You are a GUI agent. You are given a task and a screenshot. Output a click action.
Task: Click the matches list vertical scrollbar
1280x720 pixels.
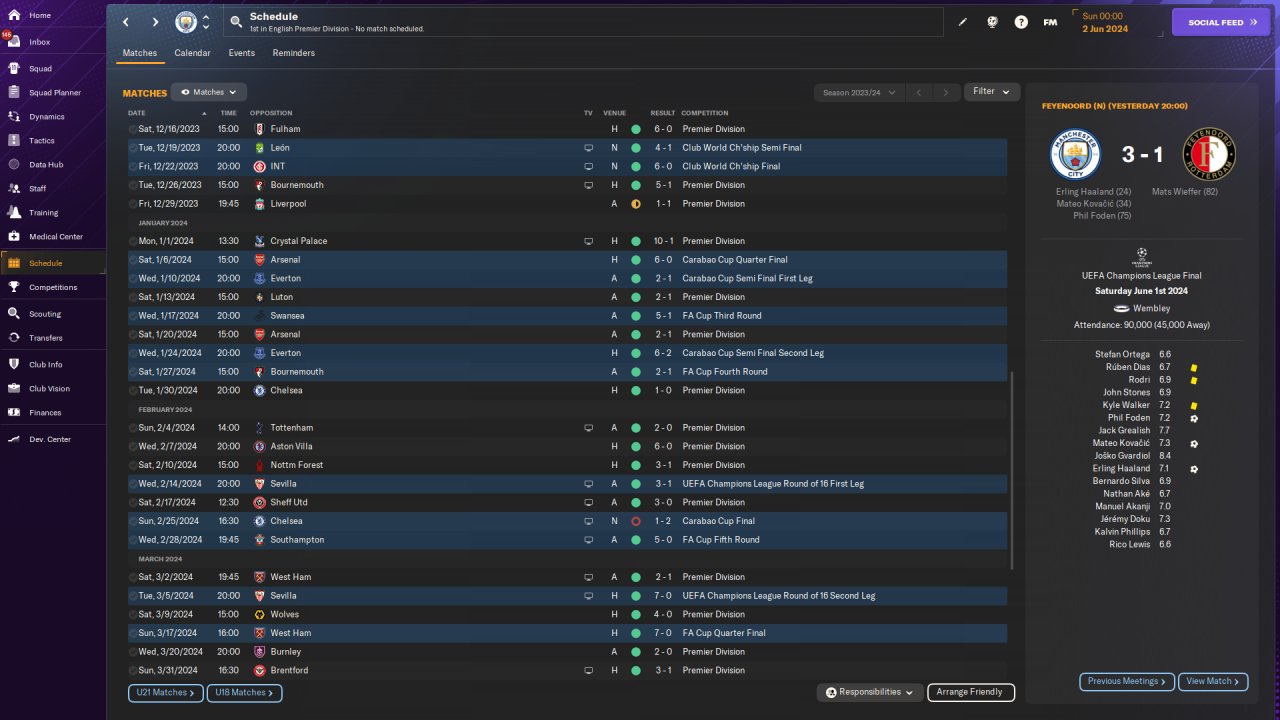(1012, 470)
